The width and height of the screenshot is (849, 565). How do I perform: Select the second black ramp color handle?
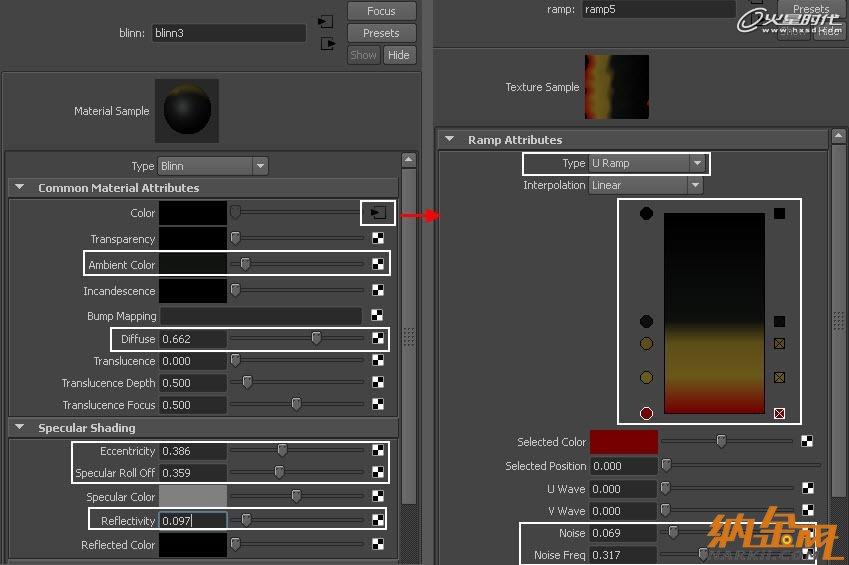click(x=646, y=321)
